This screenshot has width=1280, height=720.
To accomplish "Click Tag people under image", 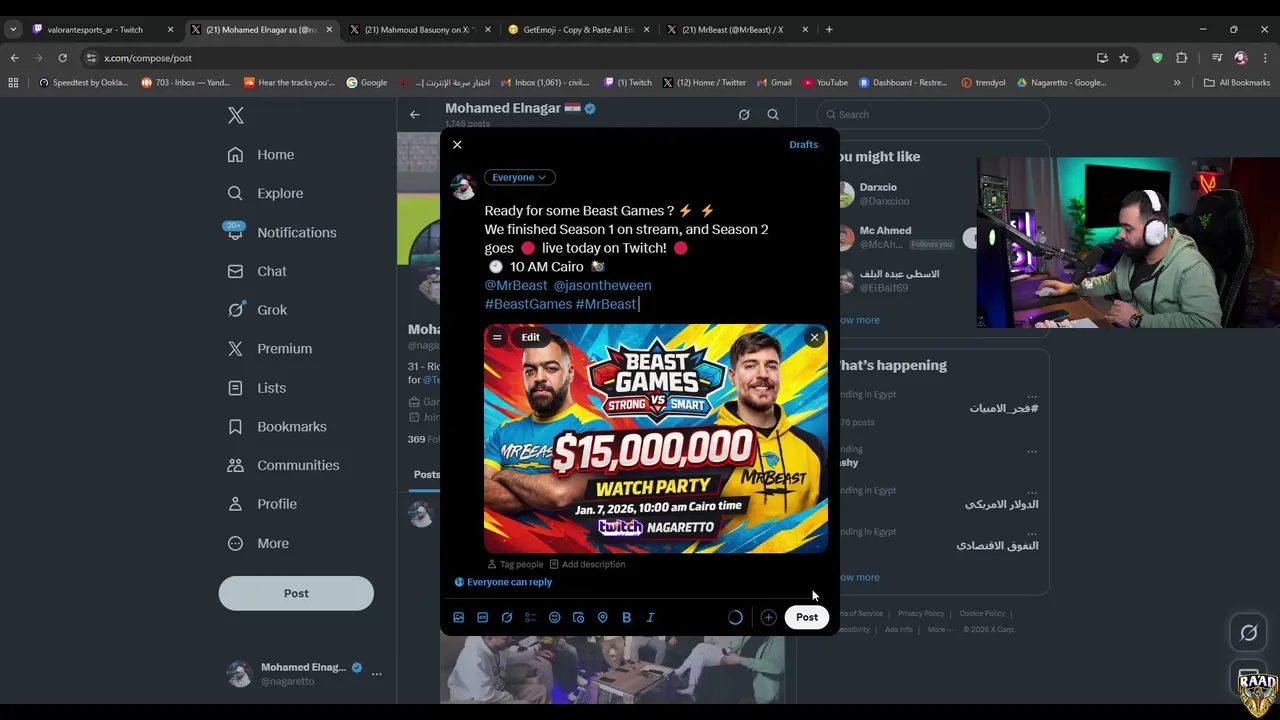I will [515, 564].
